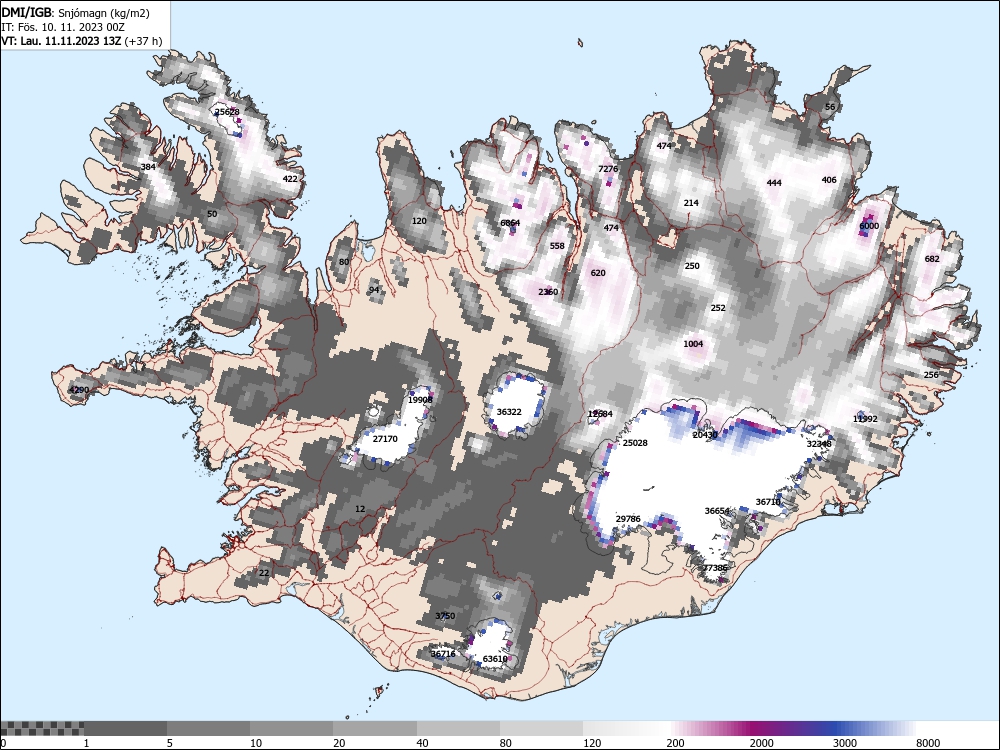The height and width of the screenshot is (750, 1000).
Task: Click the snow value 252
Action: (x=718, y=307)
